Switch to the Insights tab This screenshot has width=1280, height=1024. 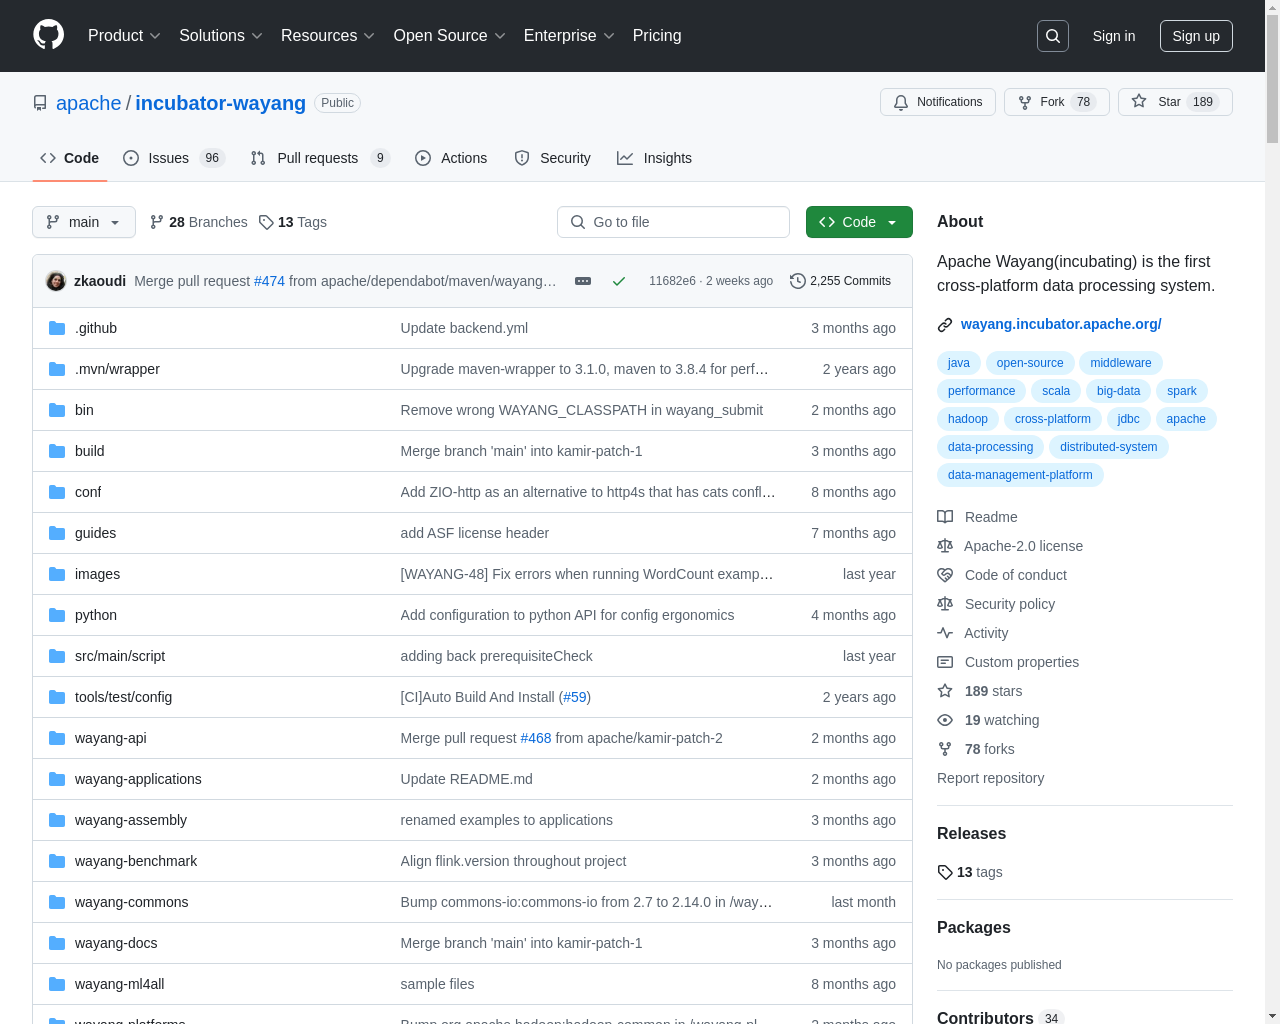pos(654,158)
